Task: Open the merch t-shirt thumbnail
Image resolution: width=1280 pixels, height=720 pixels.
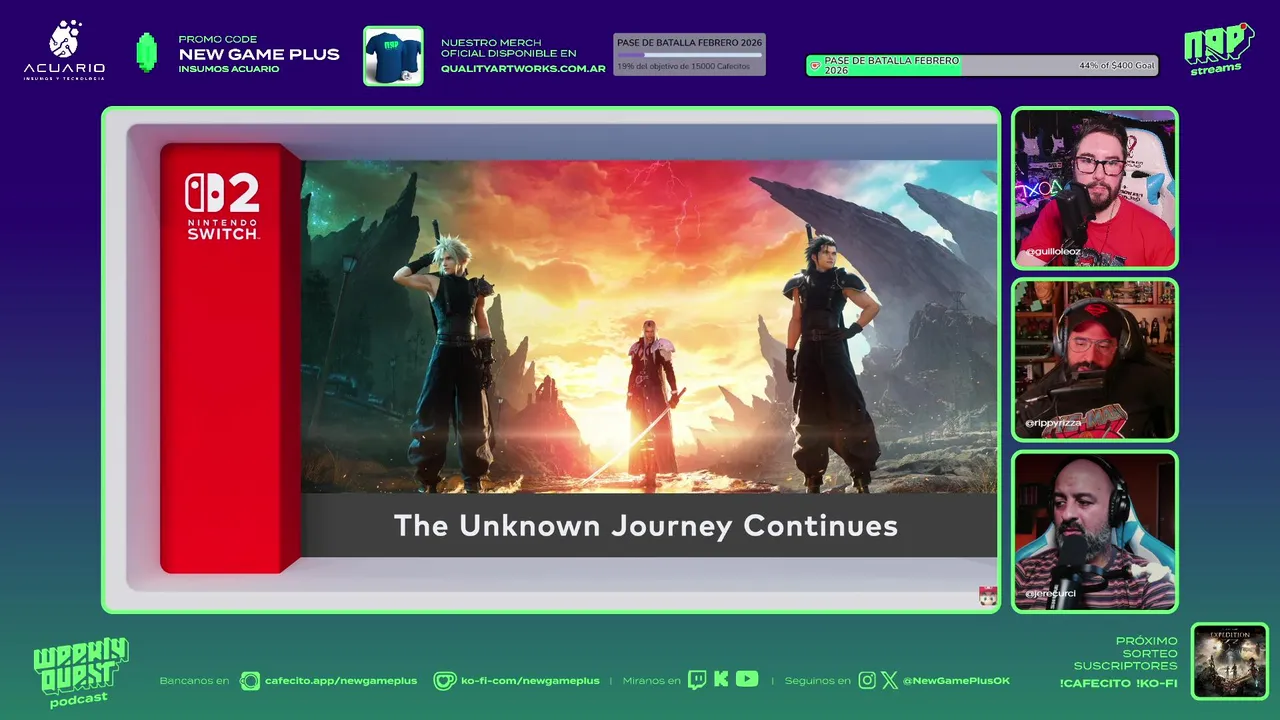Action: point(393,56)
